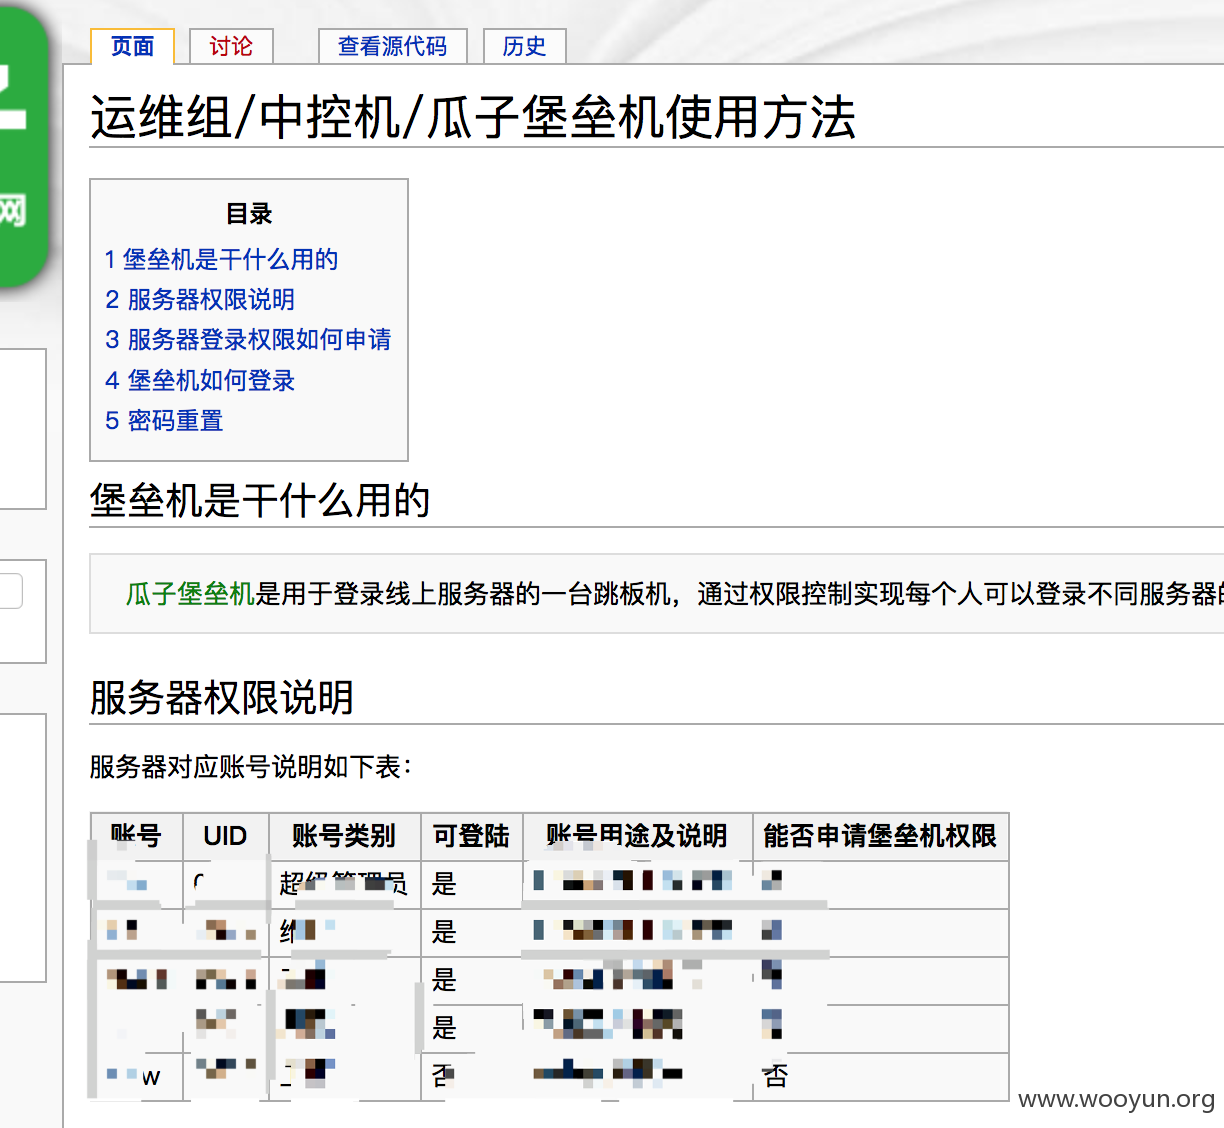
Task: Switch to the 讨论 tab
Action: [231, 47]
